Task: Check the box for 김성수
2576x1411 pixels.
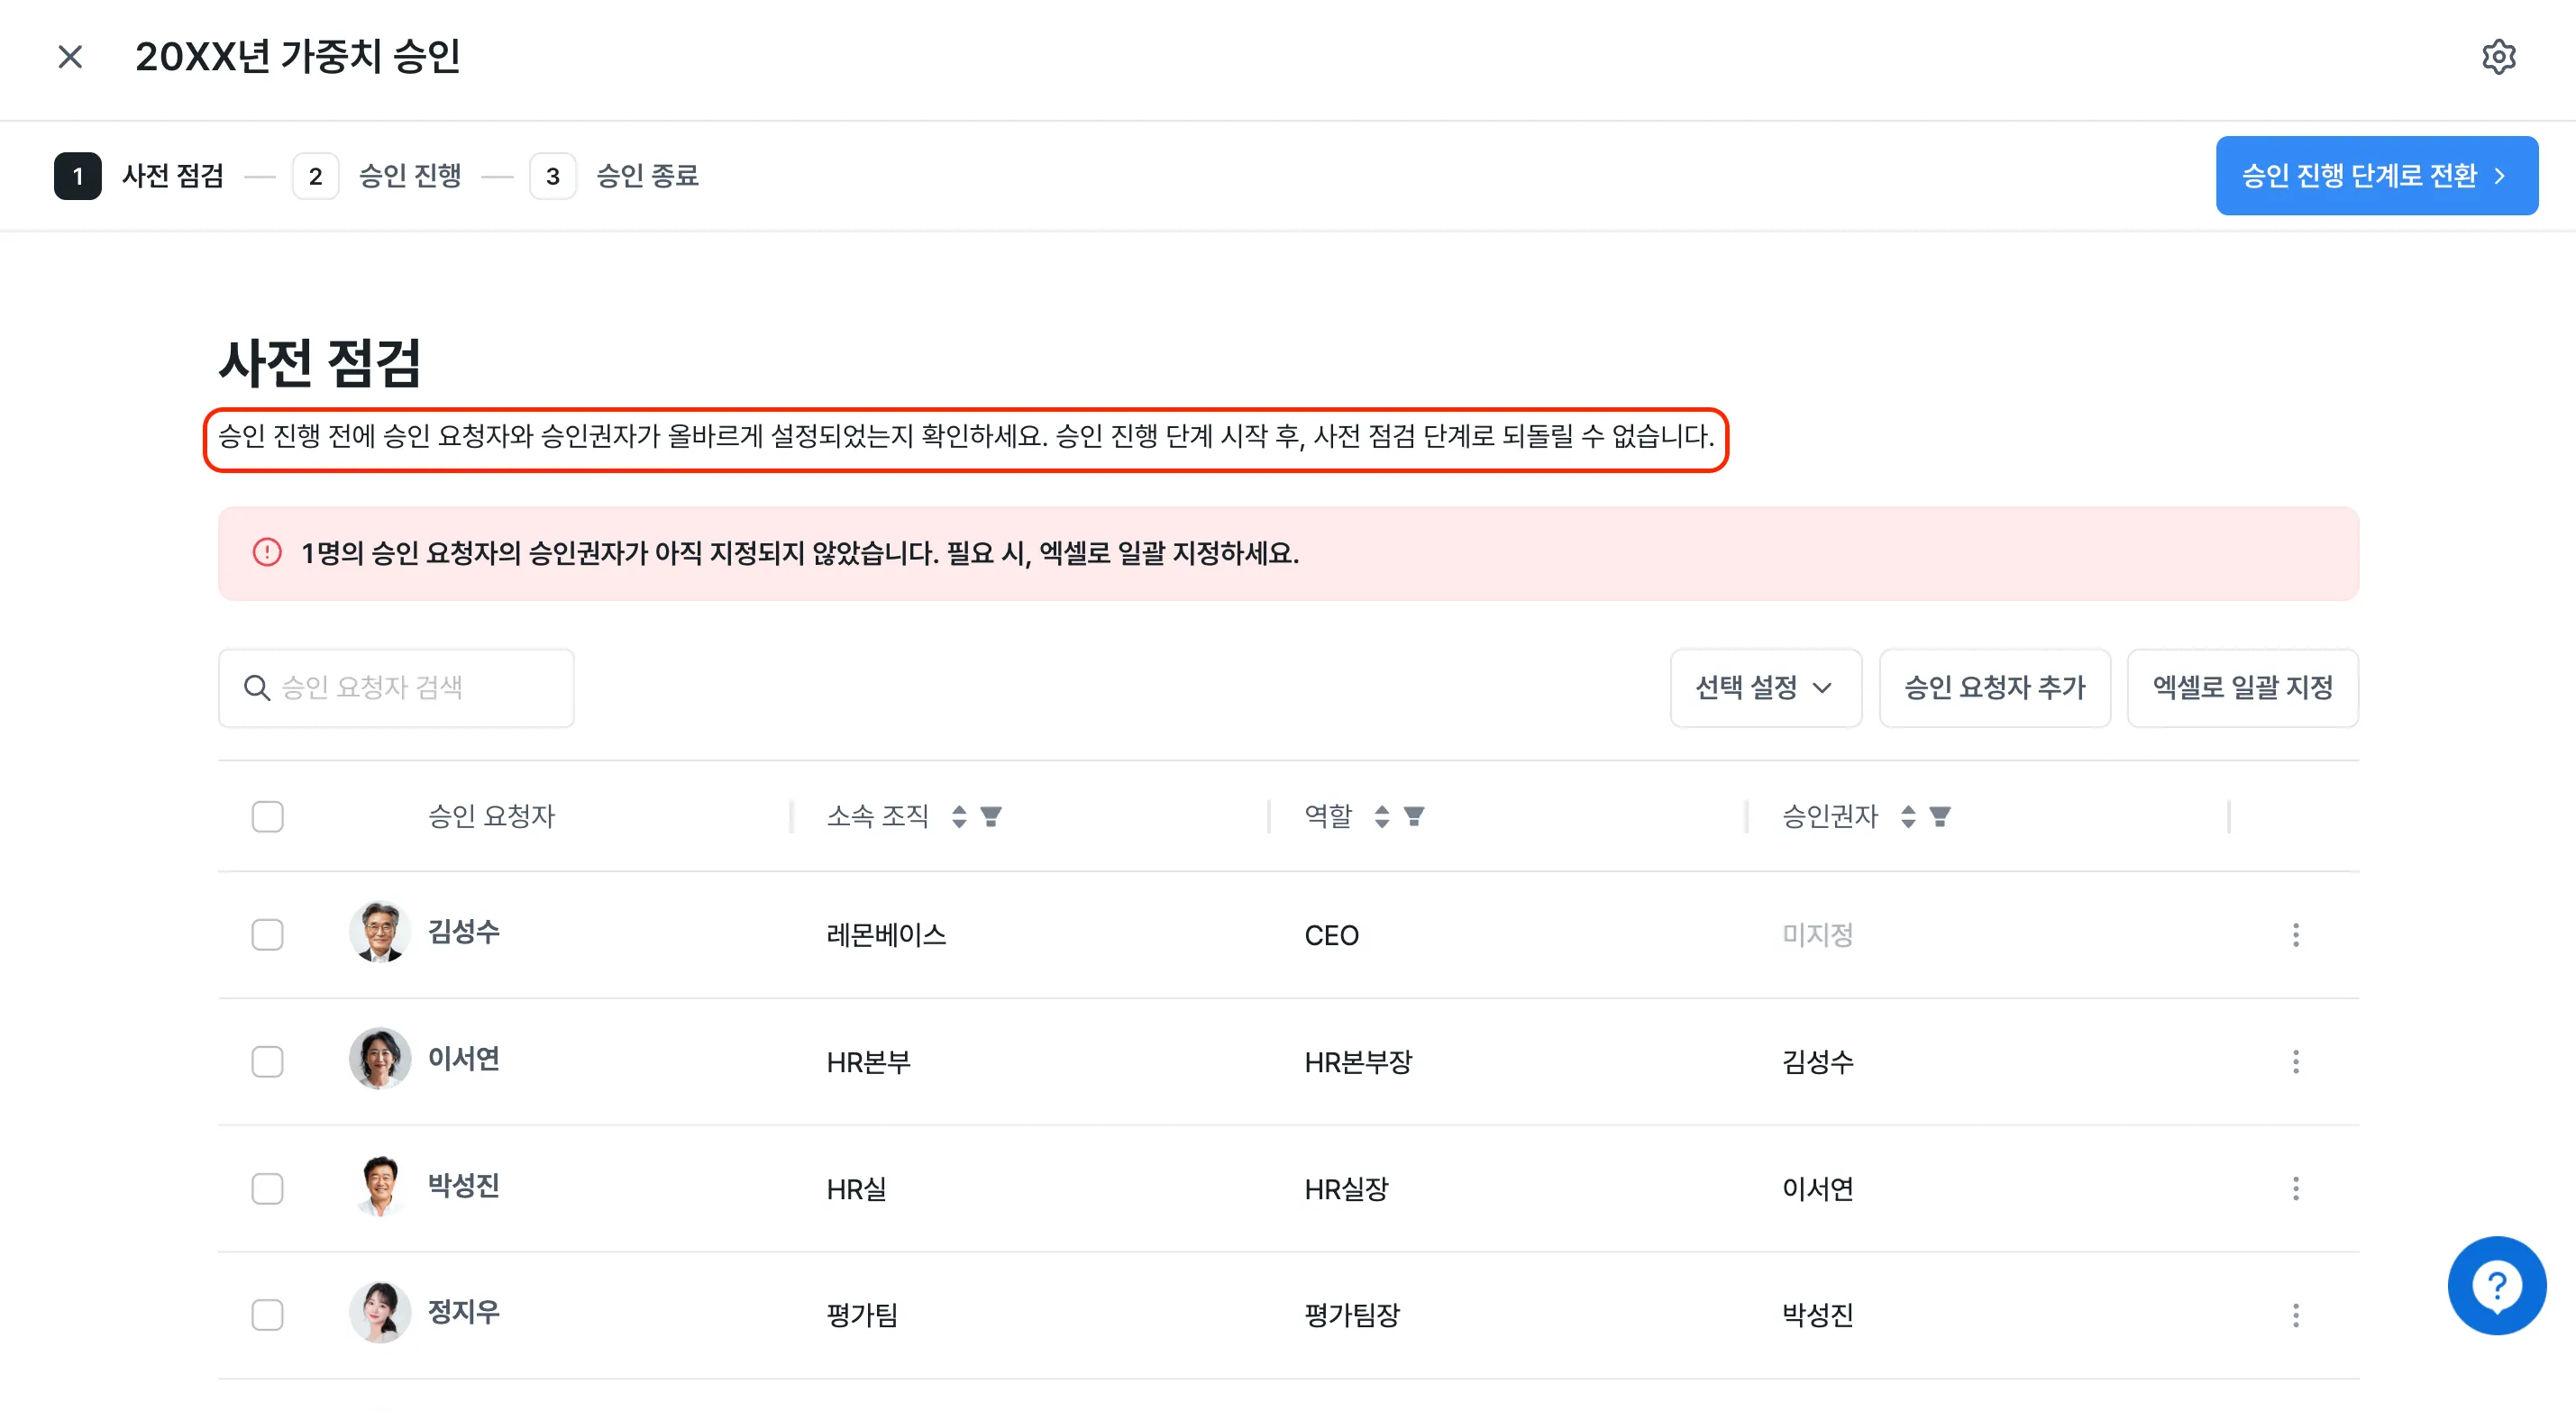Action: click(x=268, y=935)
